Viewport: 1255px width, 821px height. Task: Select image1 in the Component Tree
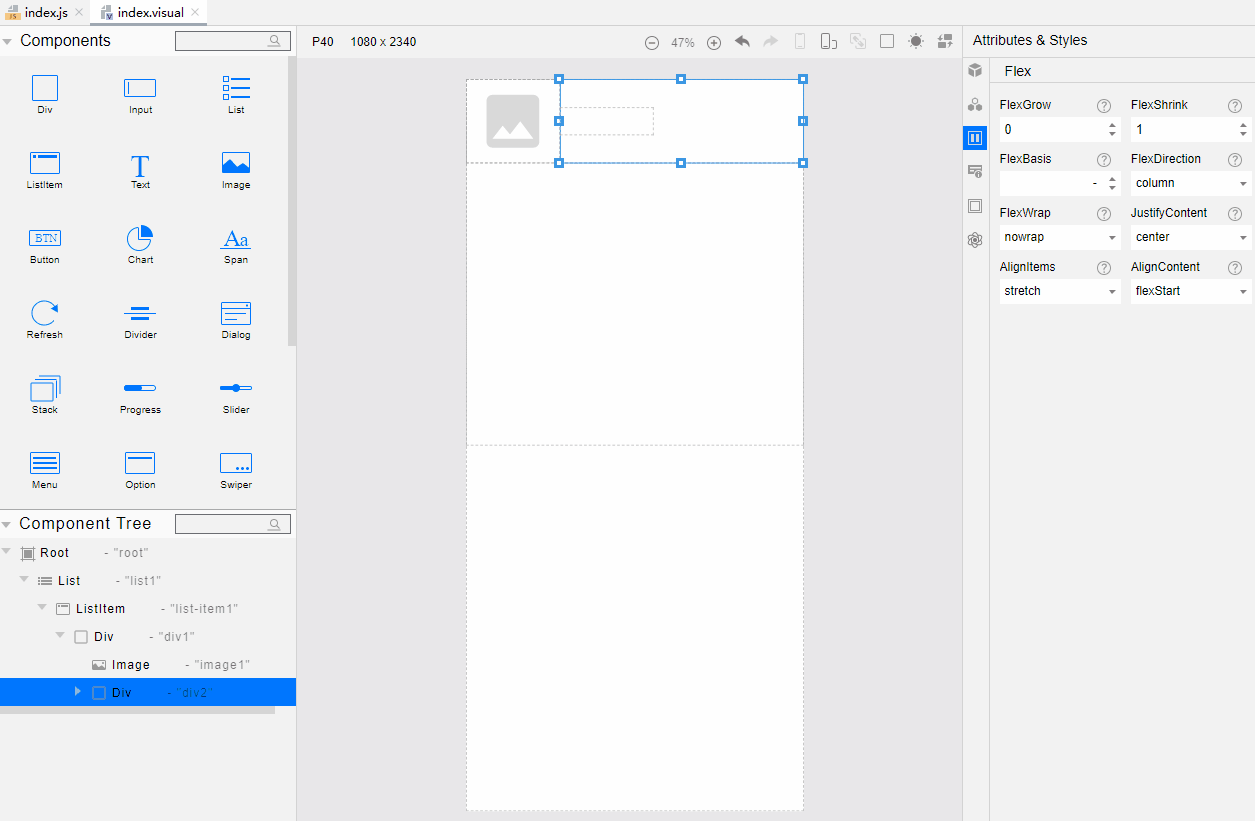coord(130,665)
